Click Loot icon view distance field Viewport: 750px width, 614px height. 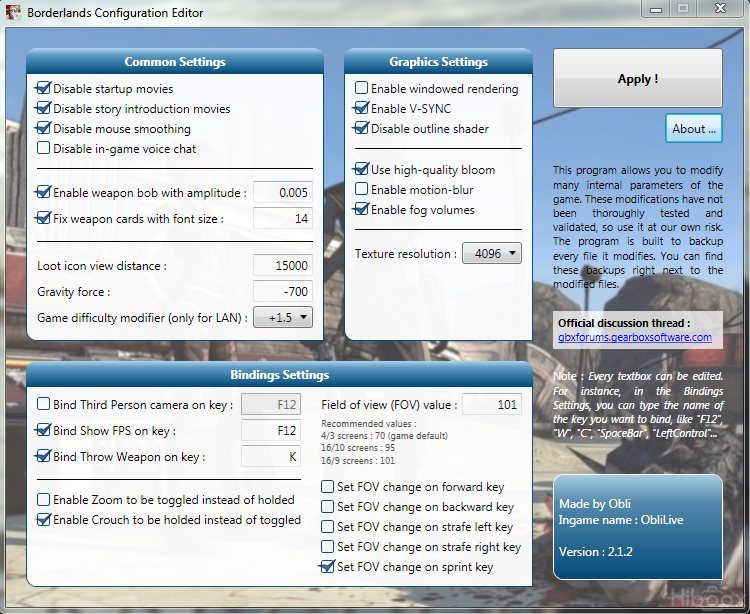pyautogui.click(x=283, y=265)
